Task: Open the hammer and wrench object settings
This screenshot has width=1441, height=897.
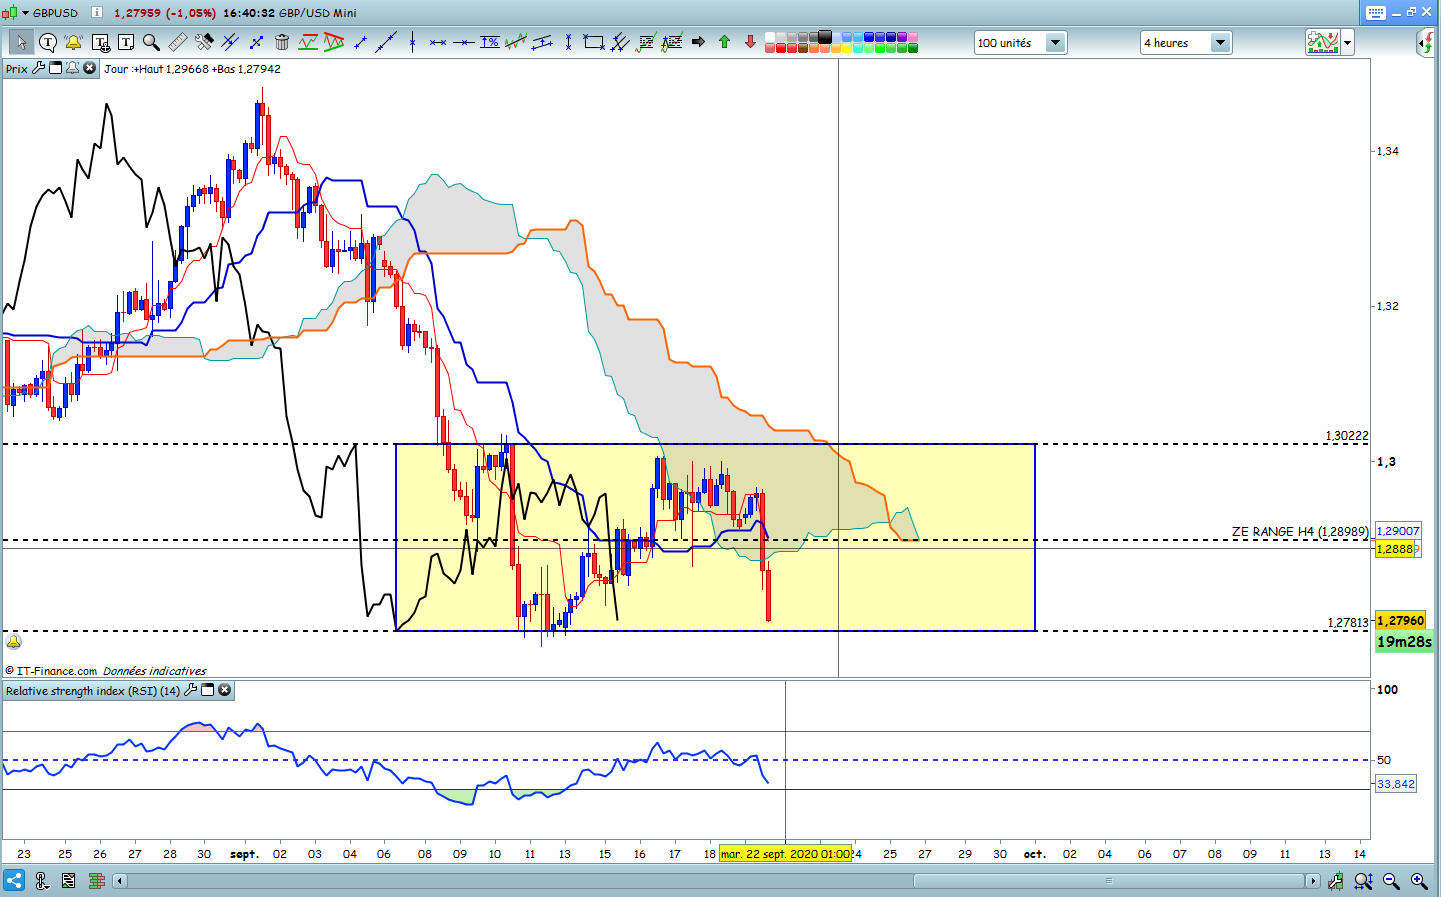Action: tap(204, 42)
